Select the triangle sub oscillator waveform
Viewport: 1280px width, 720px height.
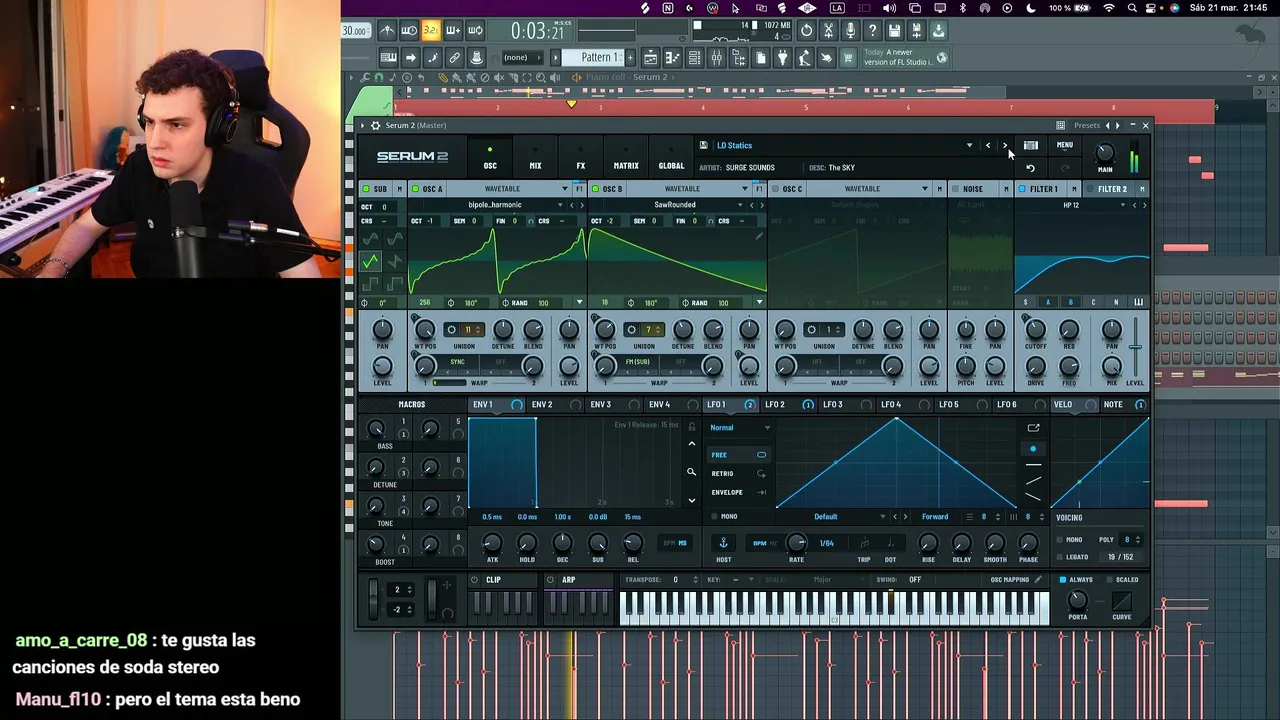click(371, 261)
